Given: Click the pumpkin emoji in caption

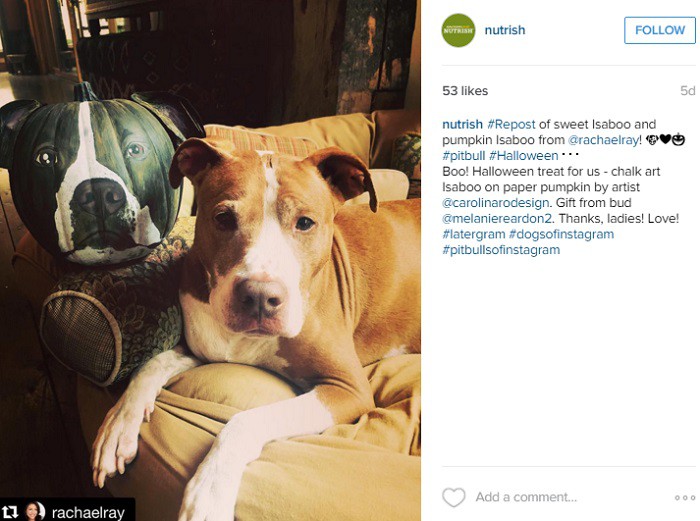Looking at the screenshot, I should pyautogui.click(x=679, y=140).
